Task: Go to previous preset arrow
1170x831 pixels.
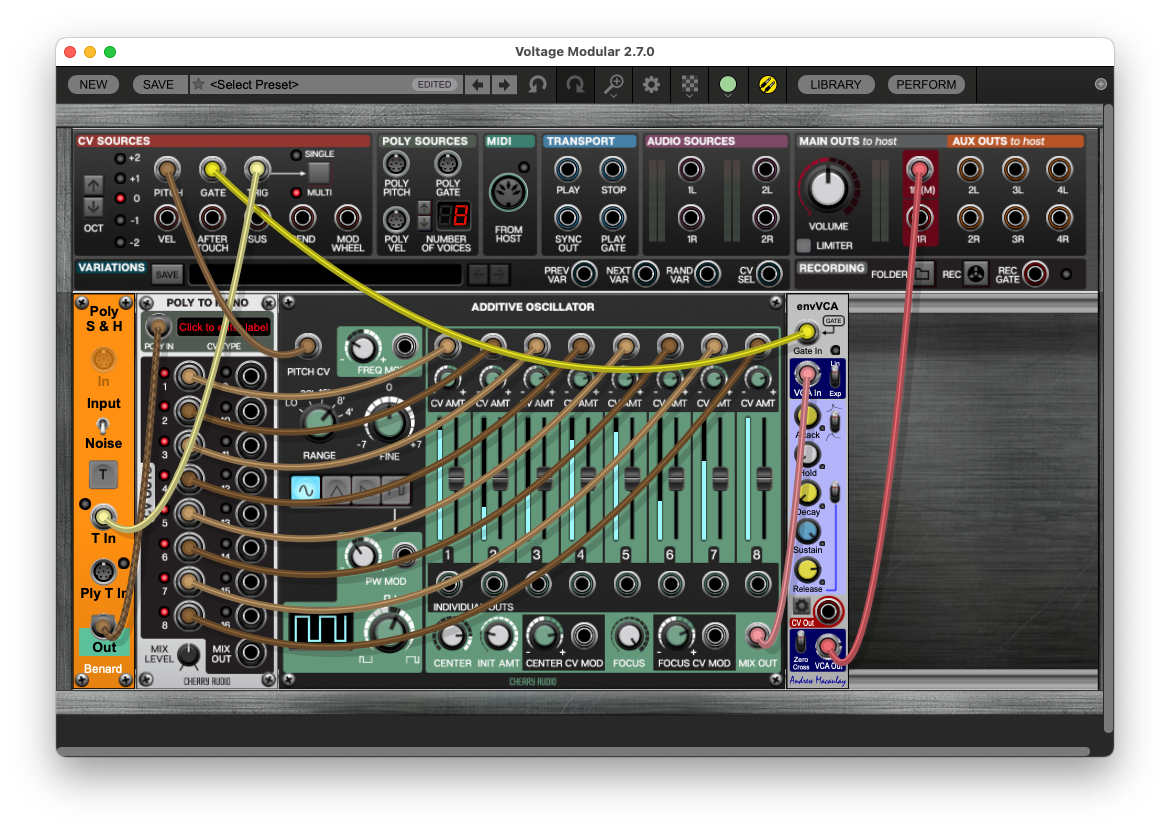Action: [x=478, y=84]
